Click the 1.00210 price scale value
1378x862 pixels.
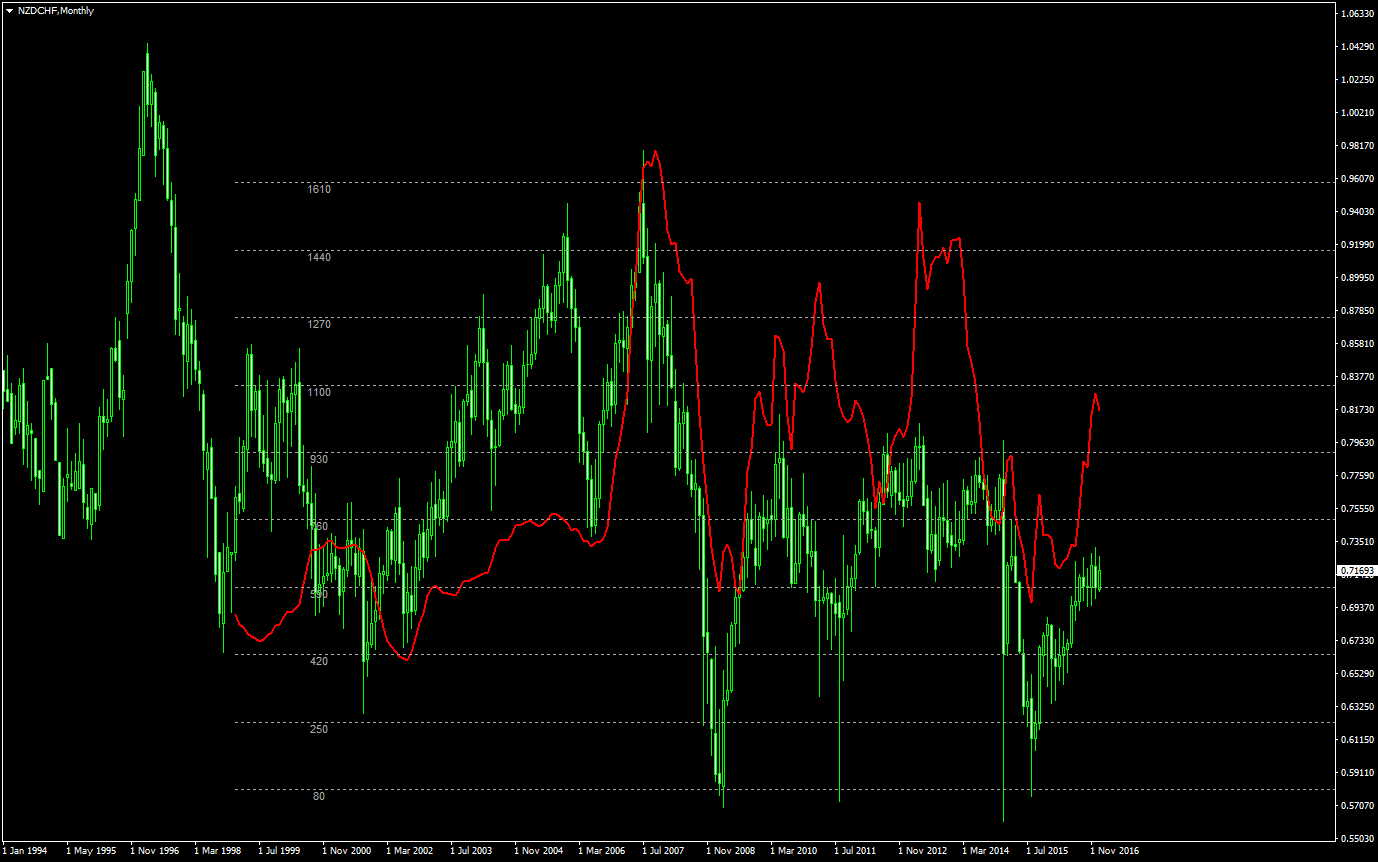[1357, 113]
